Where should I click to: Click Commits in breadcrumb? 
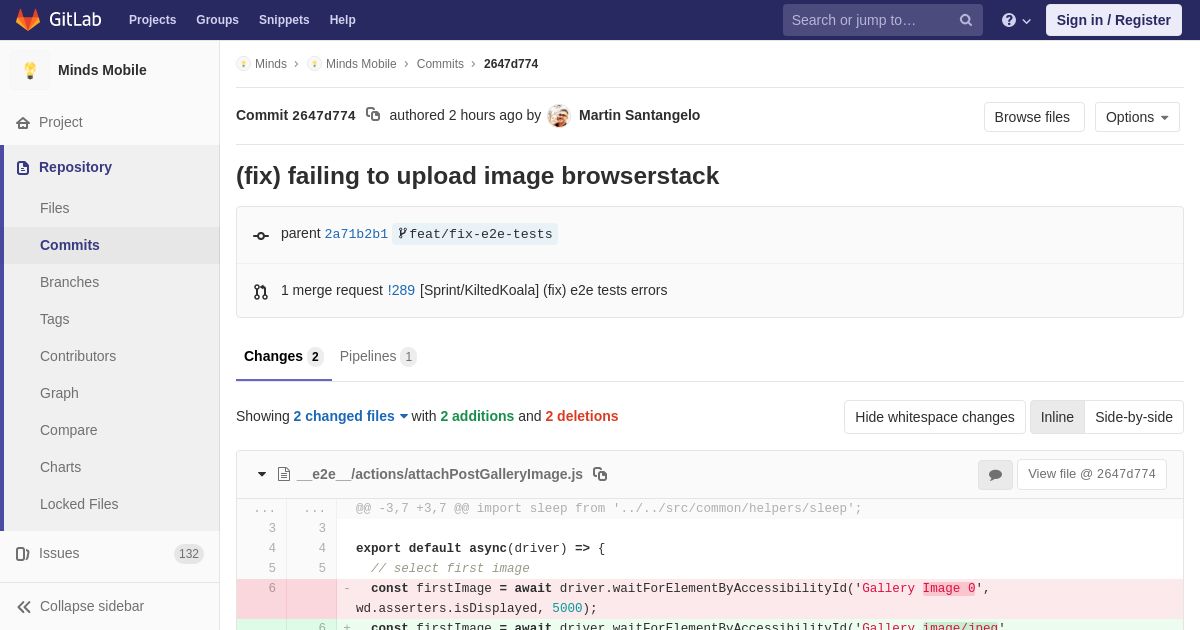(440, 64)
